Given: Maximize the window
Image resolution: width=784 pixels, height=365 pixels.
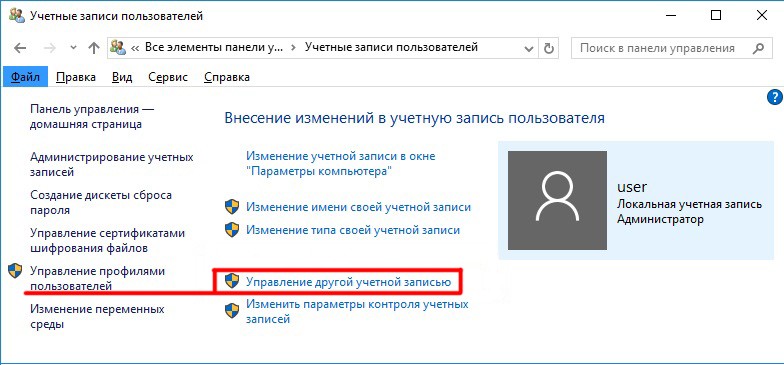Looking at the screenshot, I should (x=716, y=16).
